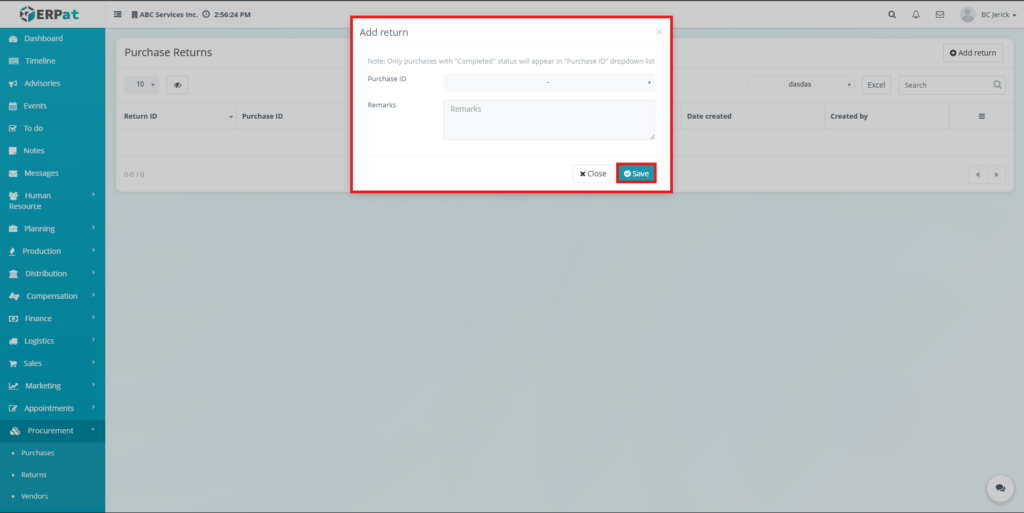Open notifications bell icon
The width and height of the screenshot is (1024, 513).
click(916, 14)
